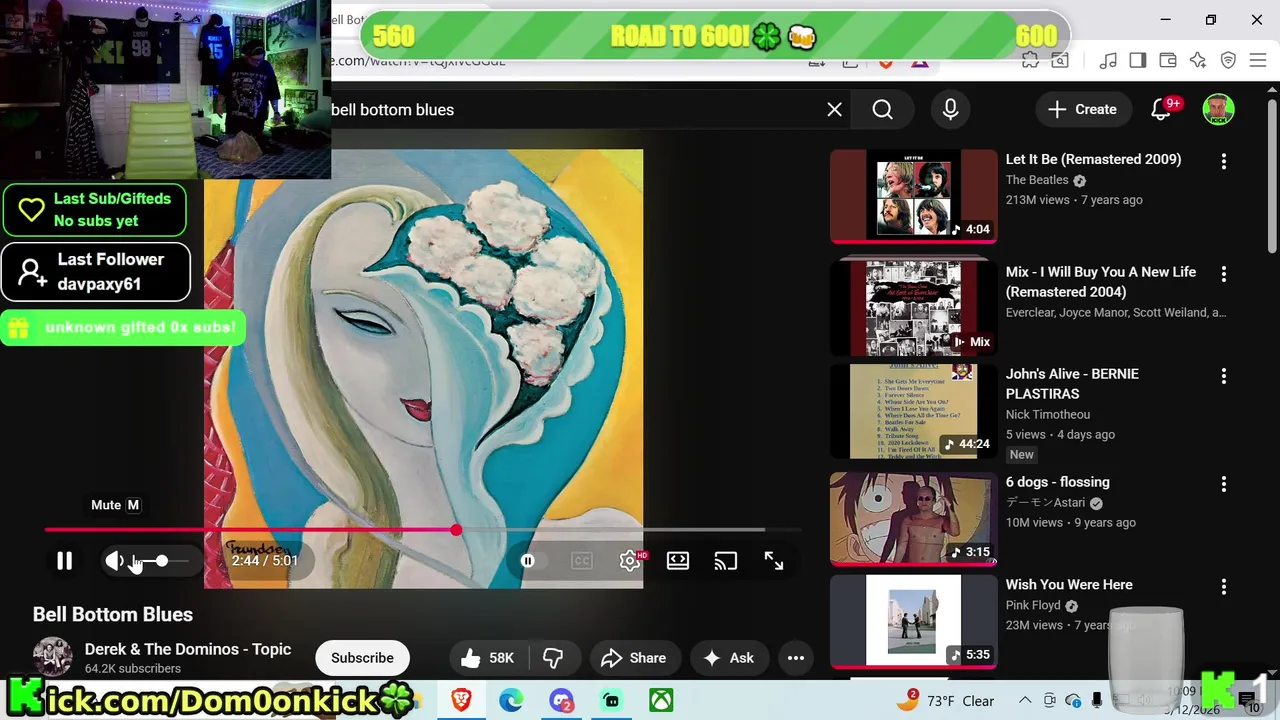Image resolution: width=1280 pixels, height=720 pixels.
Task: Open the Brave playlist music note icon
Action: tap(1108, 61)
